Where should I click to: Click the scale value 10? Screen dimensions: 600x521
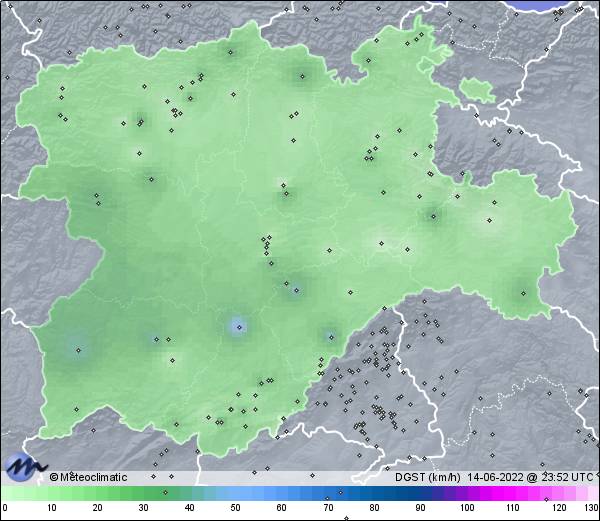point(52,508)
